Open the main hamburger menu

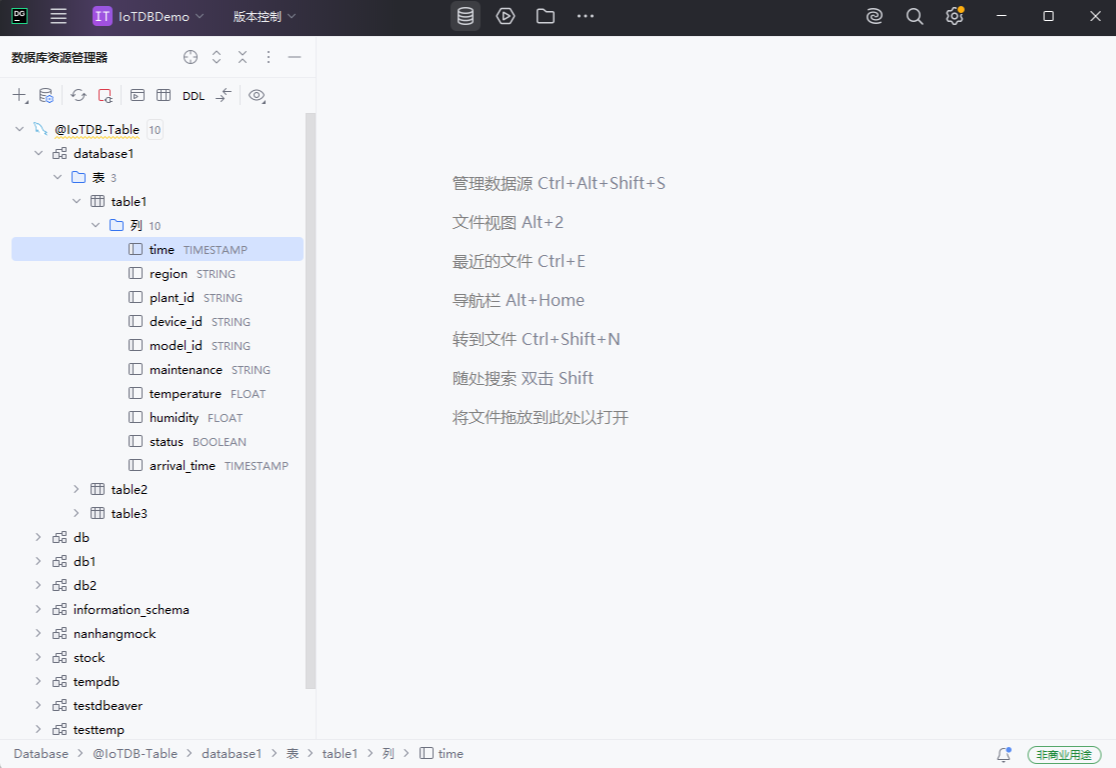(57, 16)
